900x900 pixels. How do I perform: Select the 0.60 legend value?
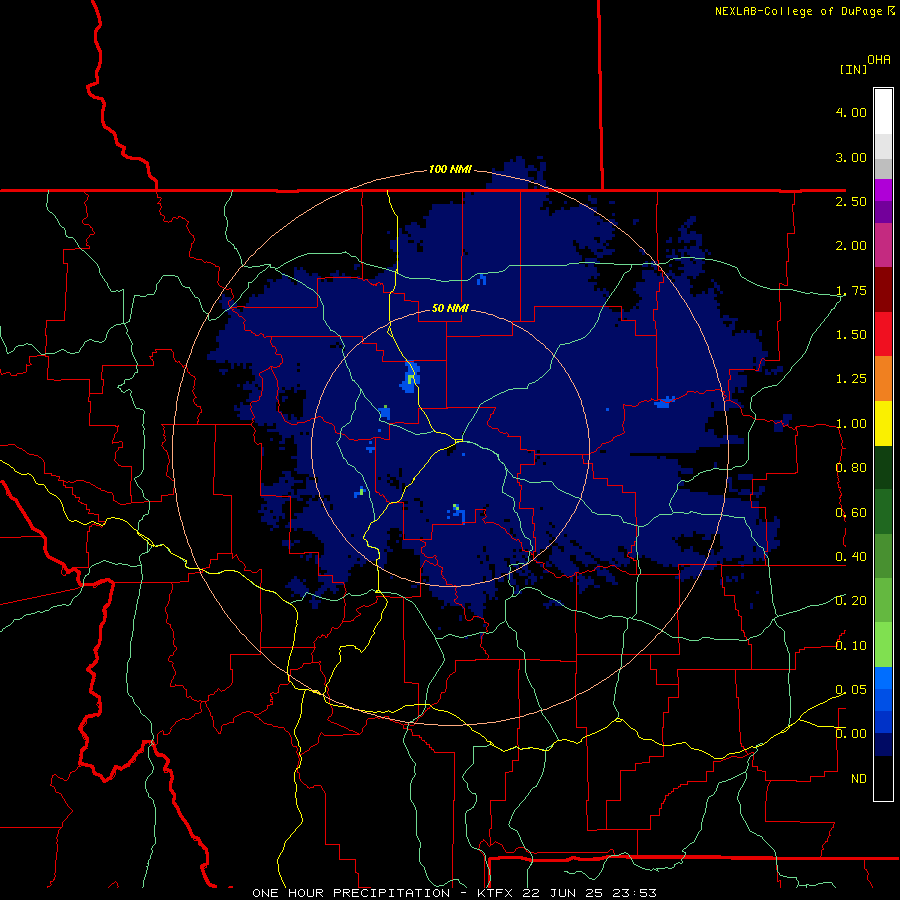coord(851,513)
